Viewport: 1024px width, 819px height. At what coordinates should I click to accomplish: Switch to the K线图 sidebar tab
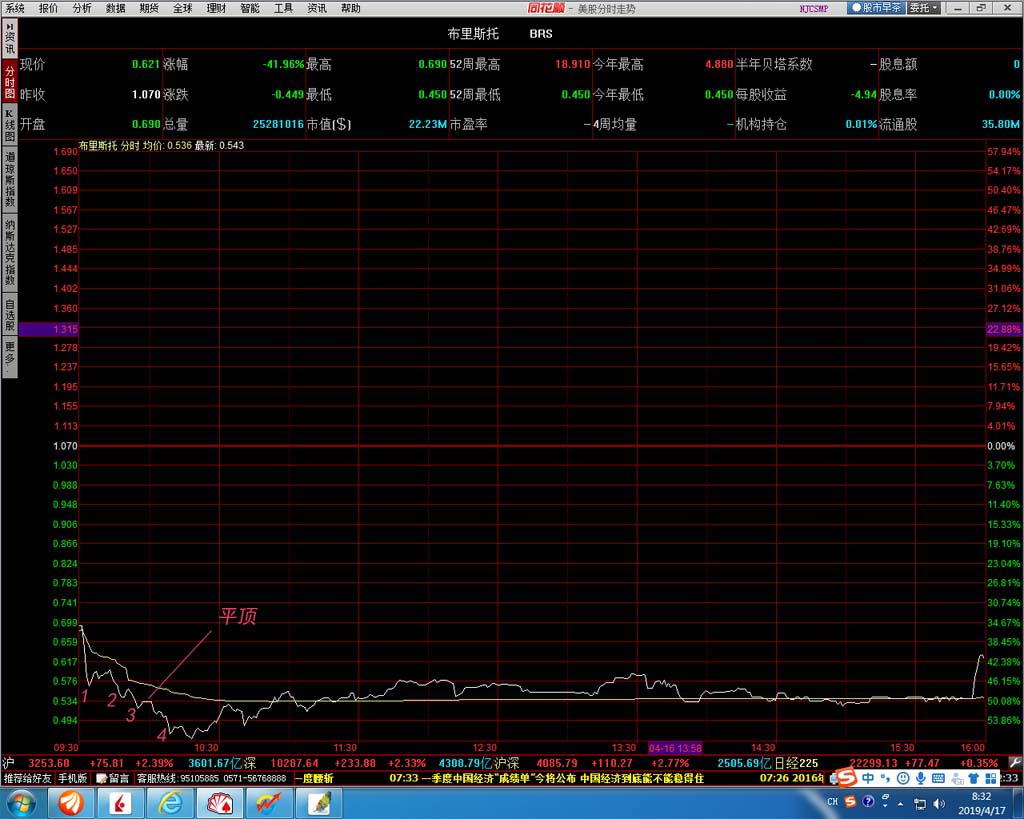[10, 125]
